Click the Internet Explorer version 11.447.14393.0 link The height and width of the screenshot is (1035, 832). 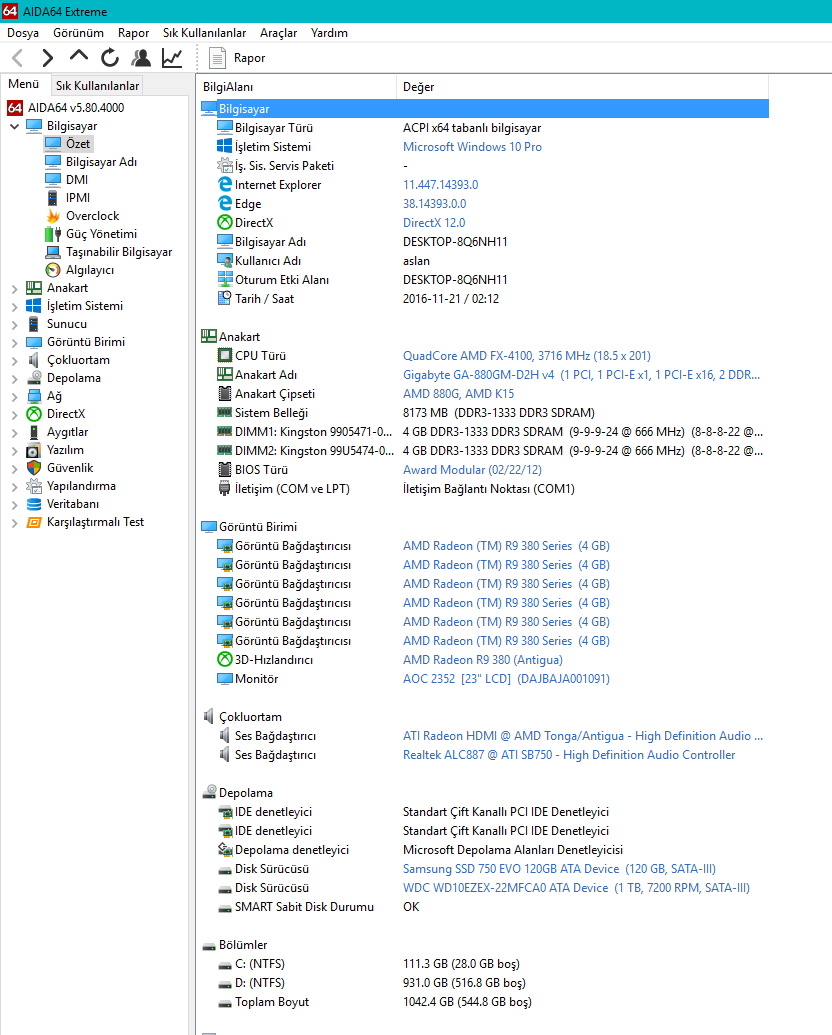coord(440,185)
